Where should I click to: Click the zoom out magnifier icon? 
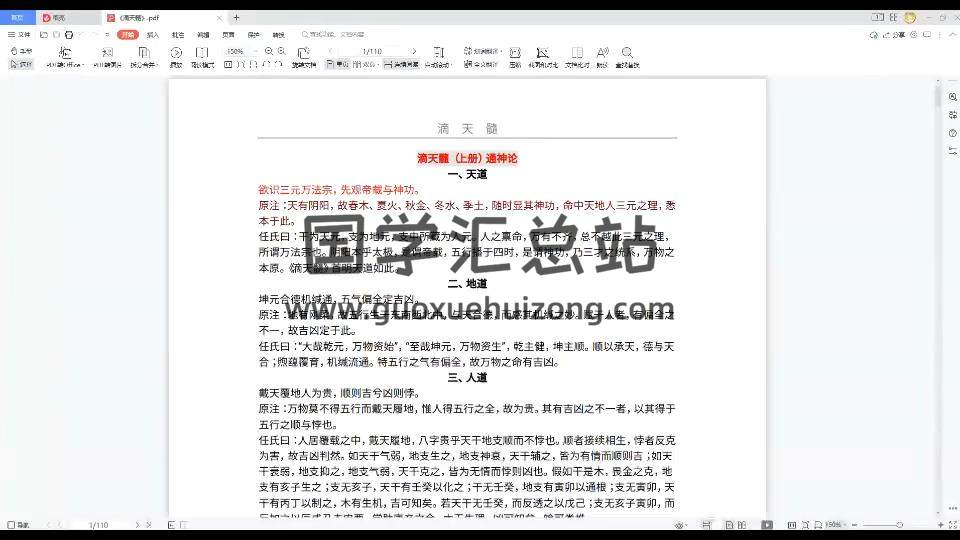point(268,51)
